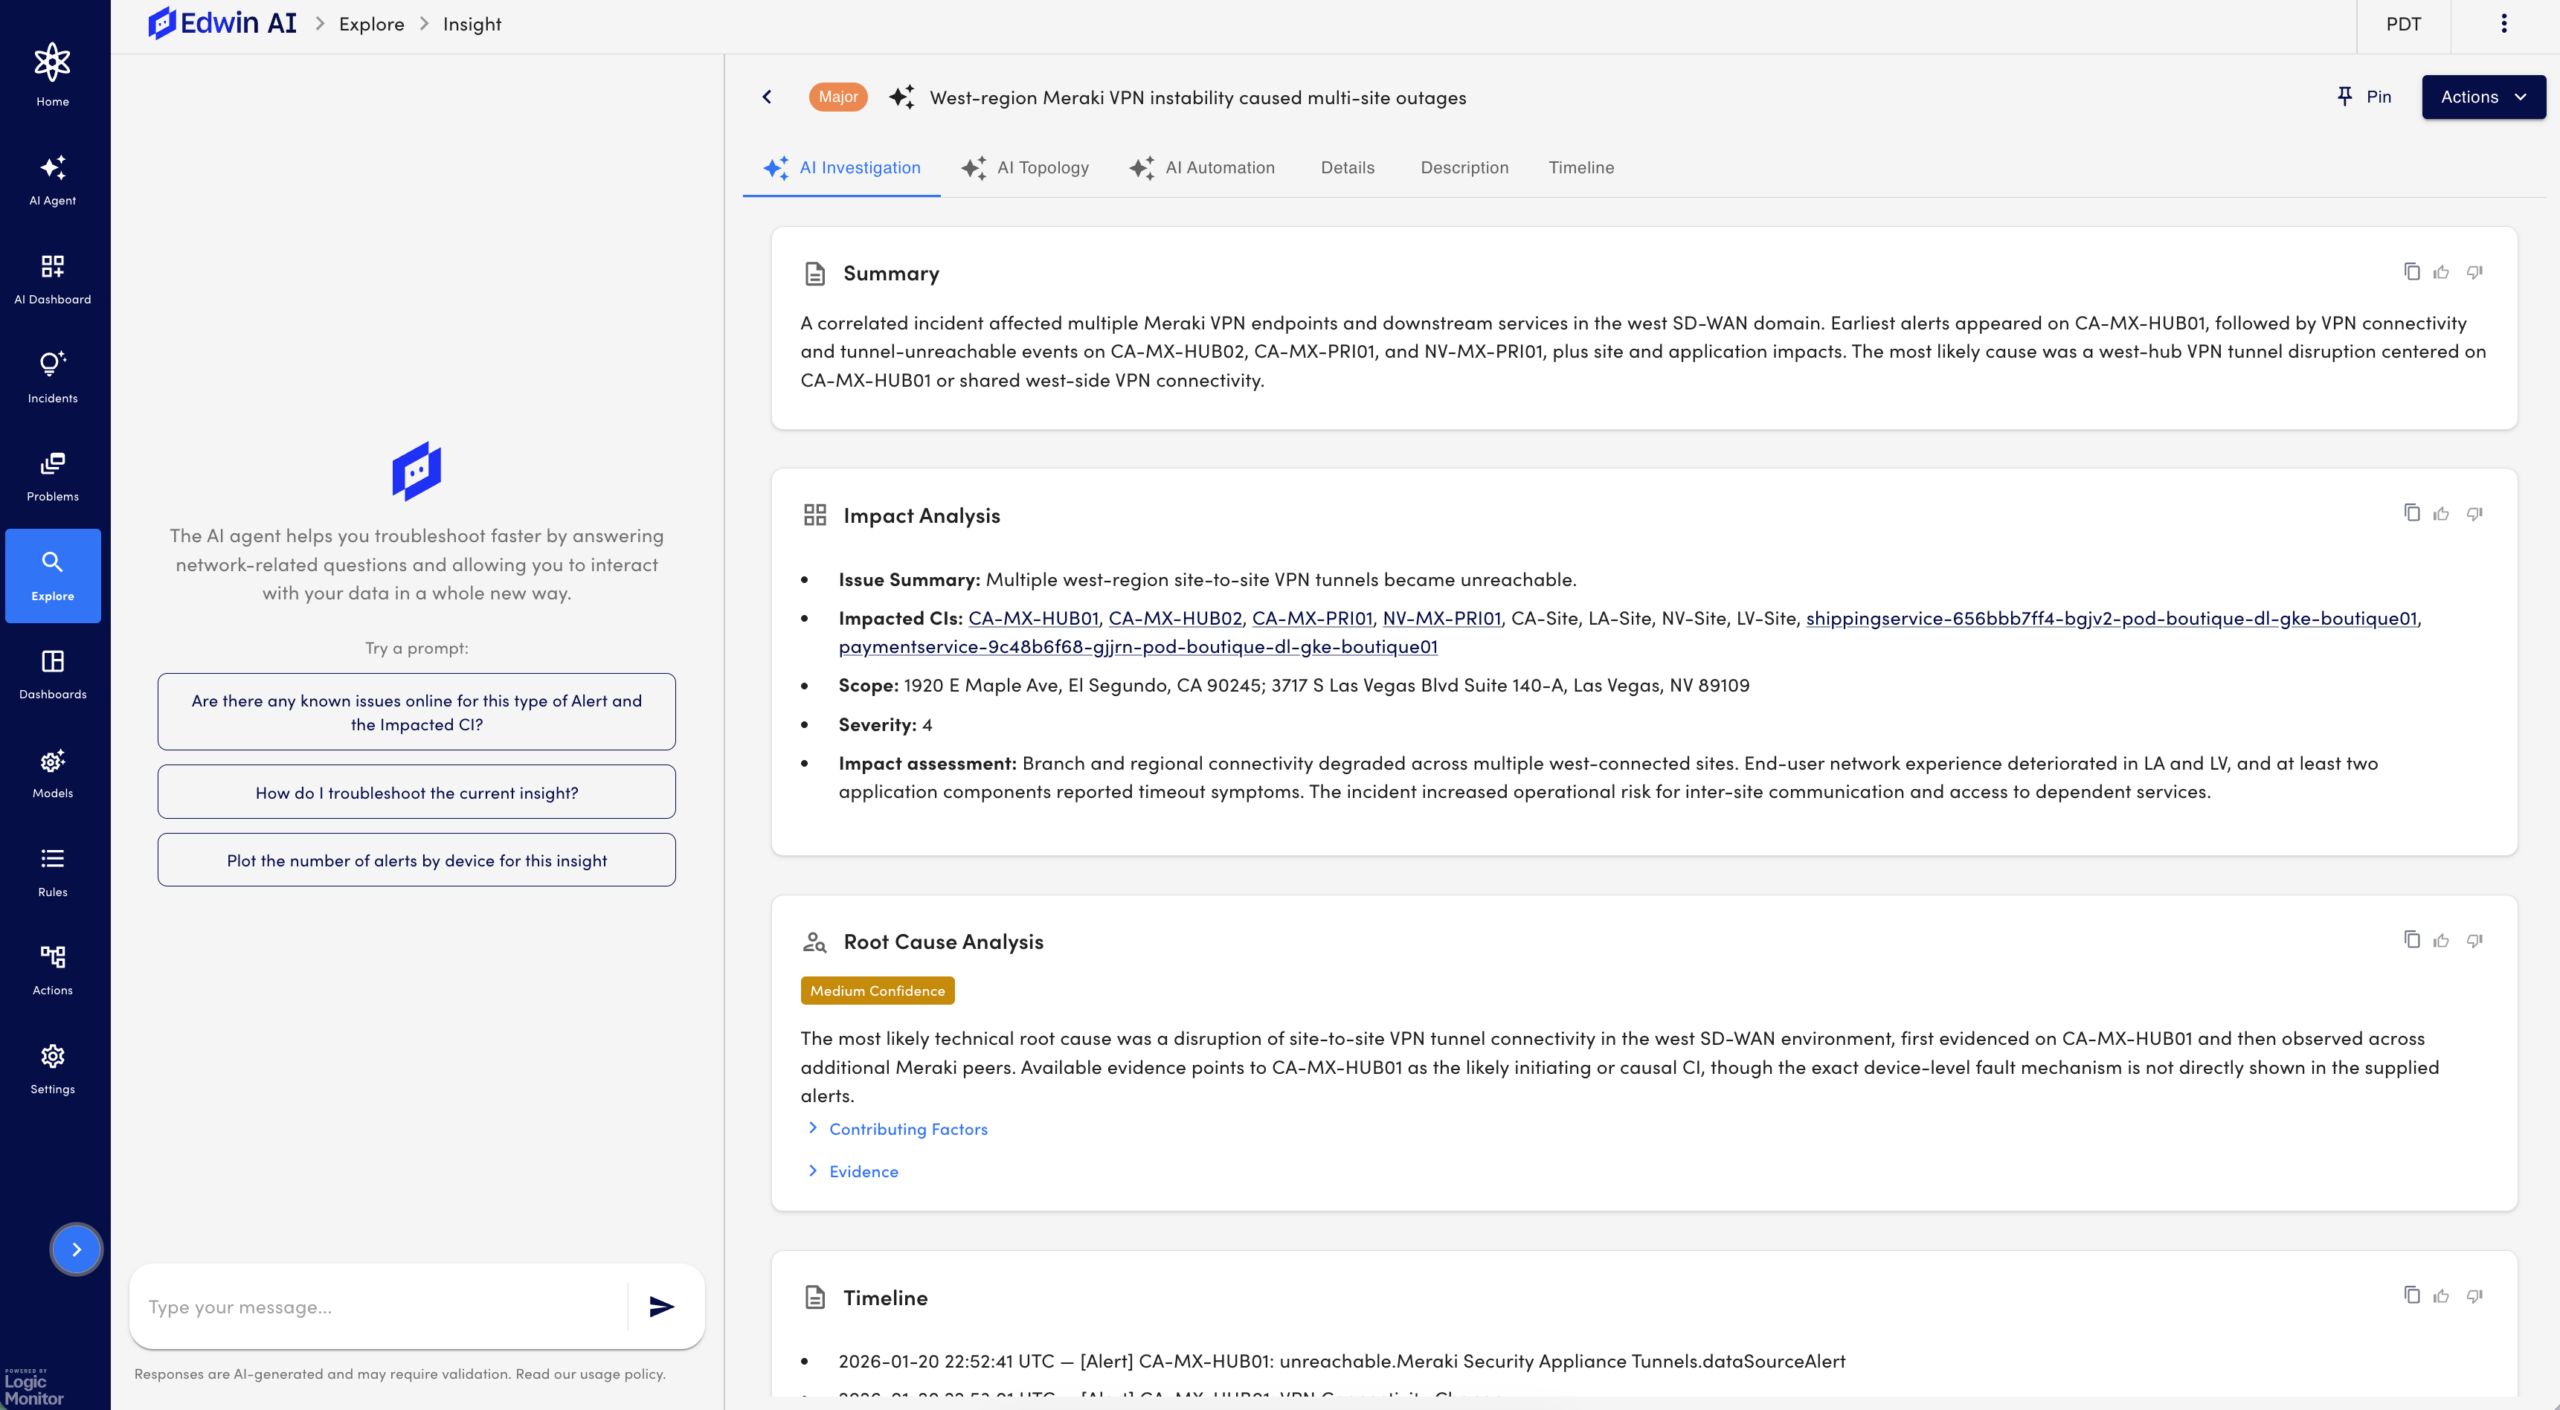Send the chat message
Screen dimensions: 2560x1410
[x=661, y=1306]
